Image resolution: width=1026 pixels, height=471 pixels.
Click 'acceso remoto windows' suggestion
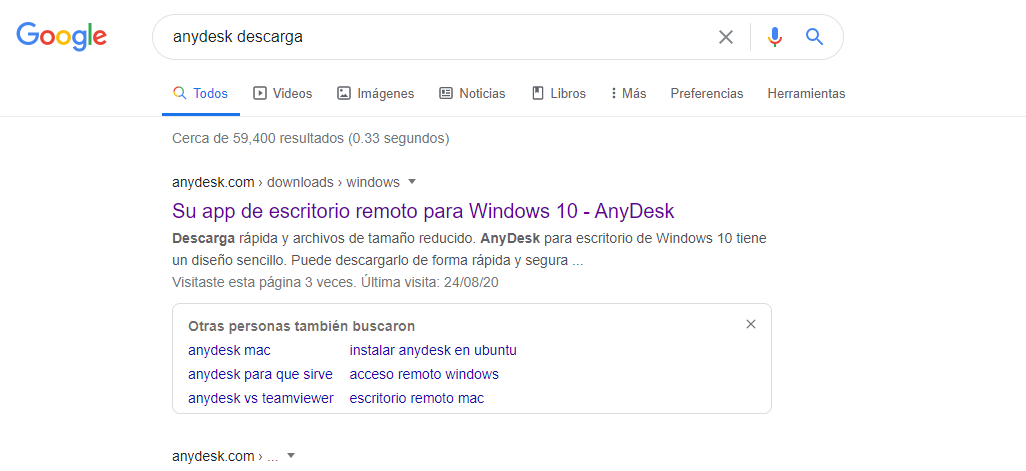pos(423,374)
